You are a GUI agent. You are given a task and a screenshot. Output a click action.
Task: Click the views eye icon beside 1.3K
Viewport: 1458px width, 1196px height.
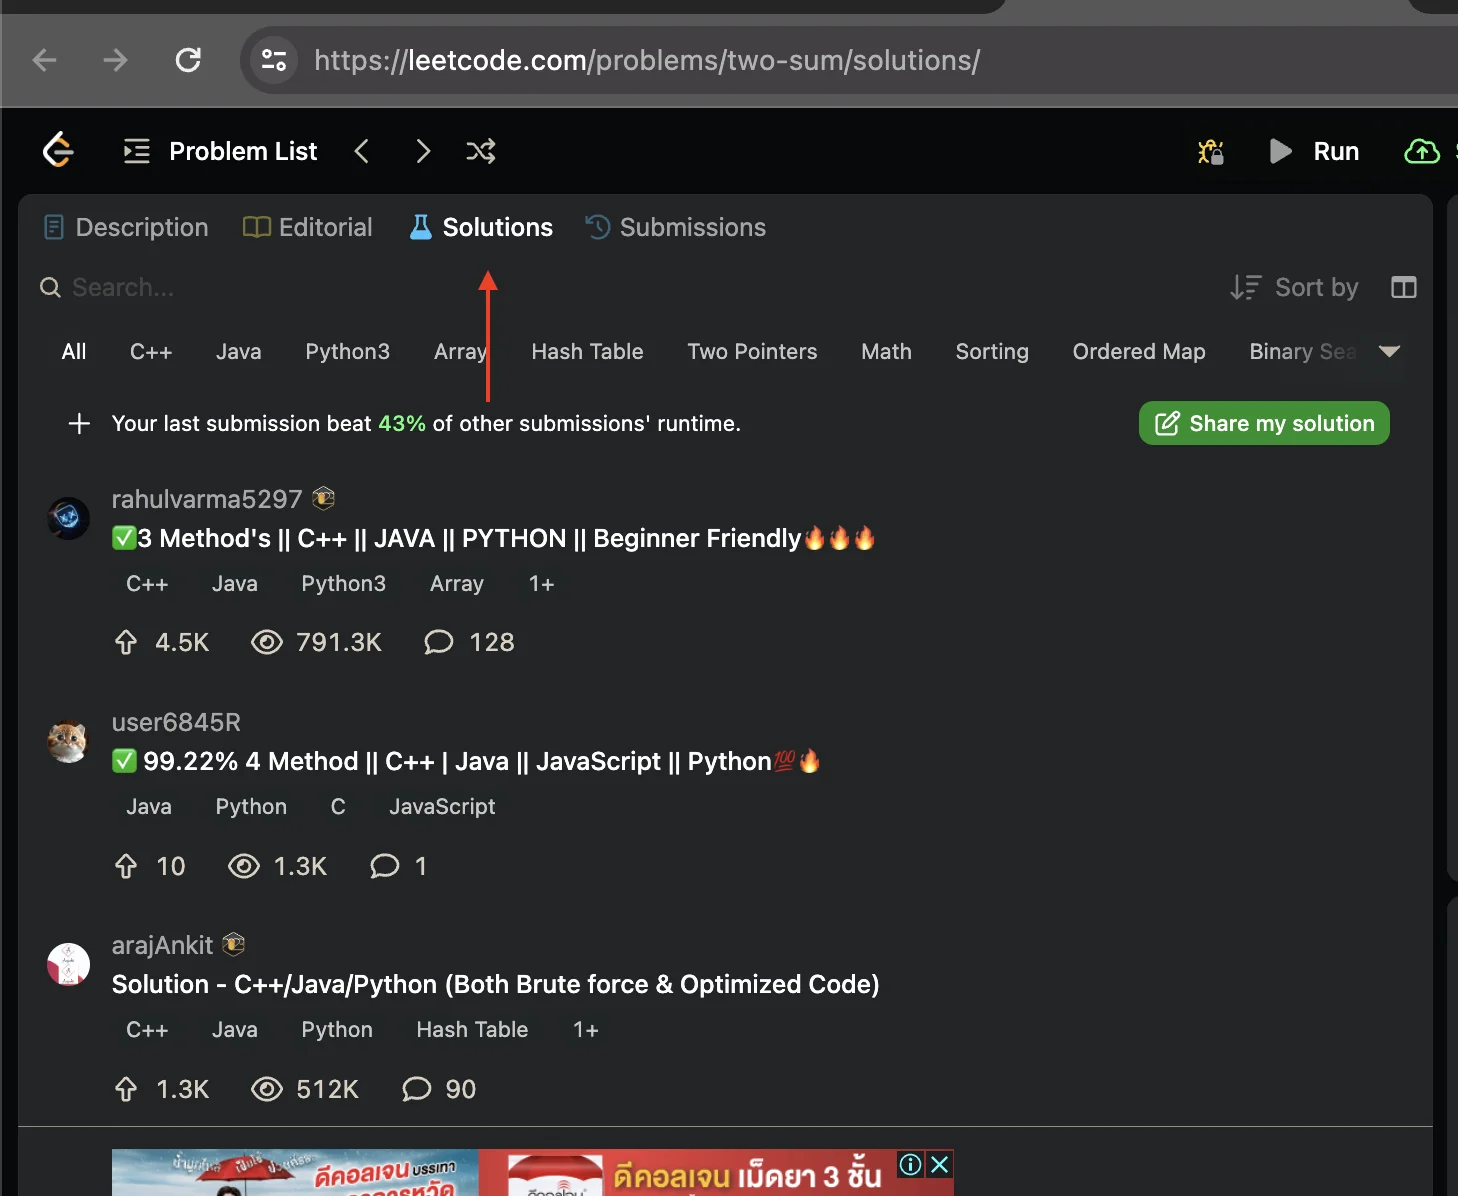click(244, 866)
